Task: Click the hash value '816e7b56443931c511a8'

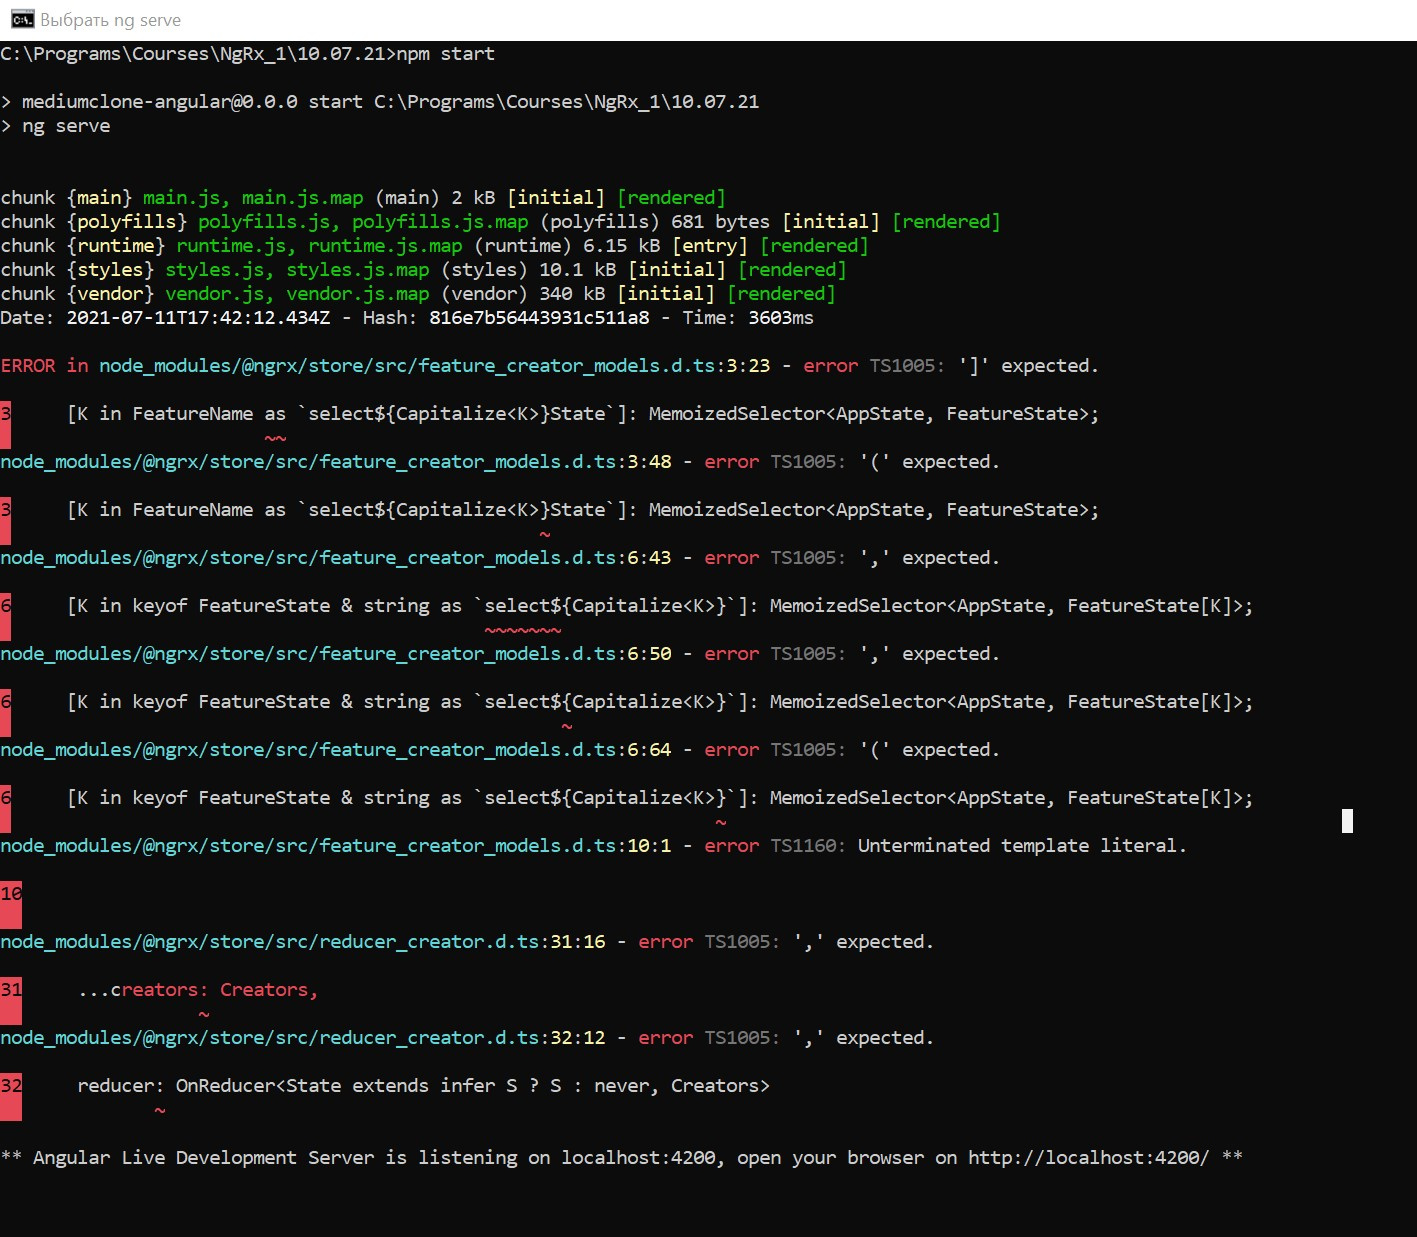Action: click(x=539, y=318)
